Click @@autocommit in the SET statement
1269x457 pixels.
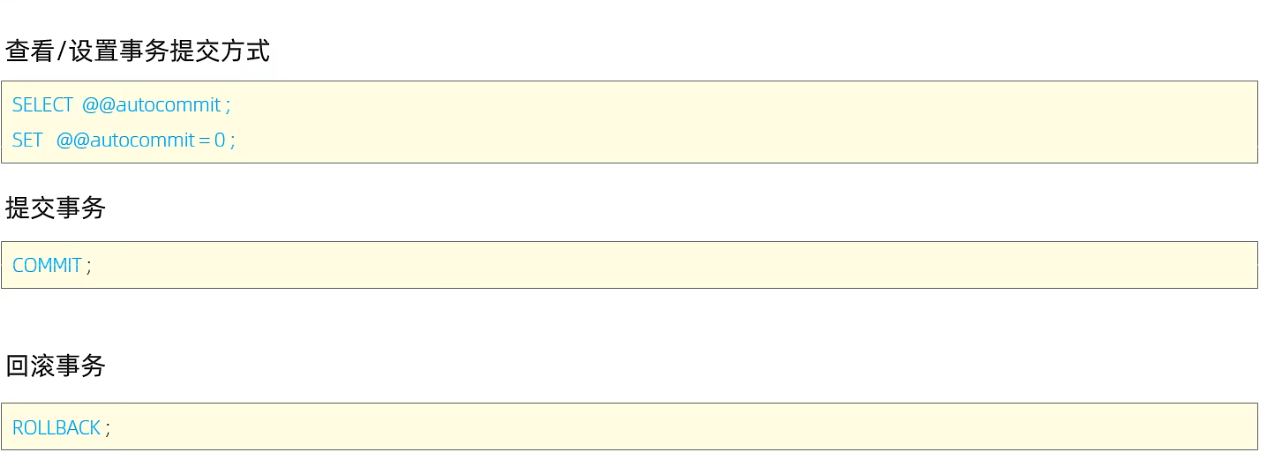pyautogui.click(x=125, y=140)
